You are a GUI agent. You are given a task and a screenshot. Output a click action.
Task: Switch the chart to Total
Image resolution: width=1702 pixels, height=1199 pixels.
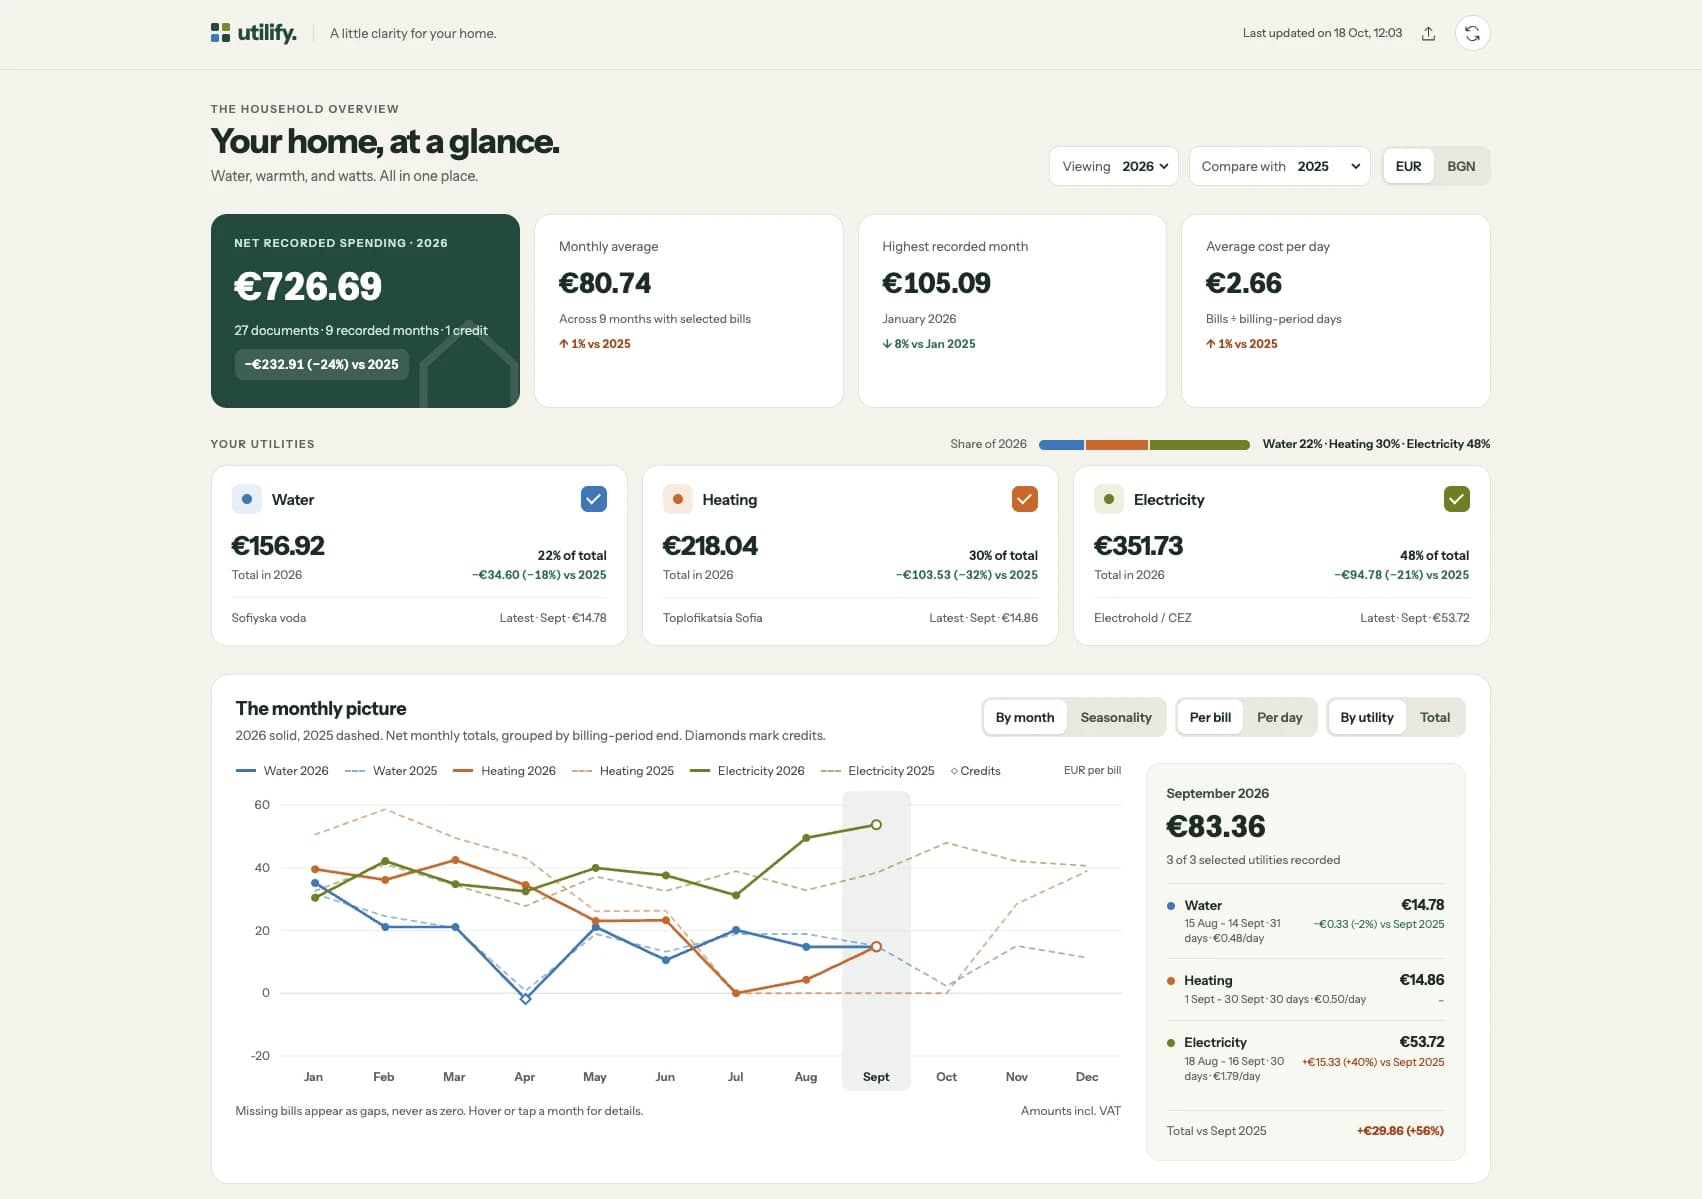tap(1435, 717)
